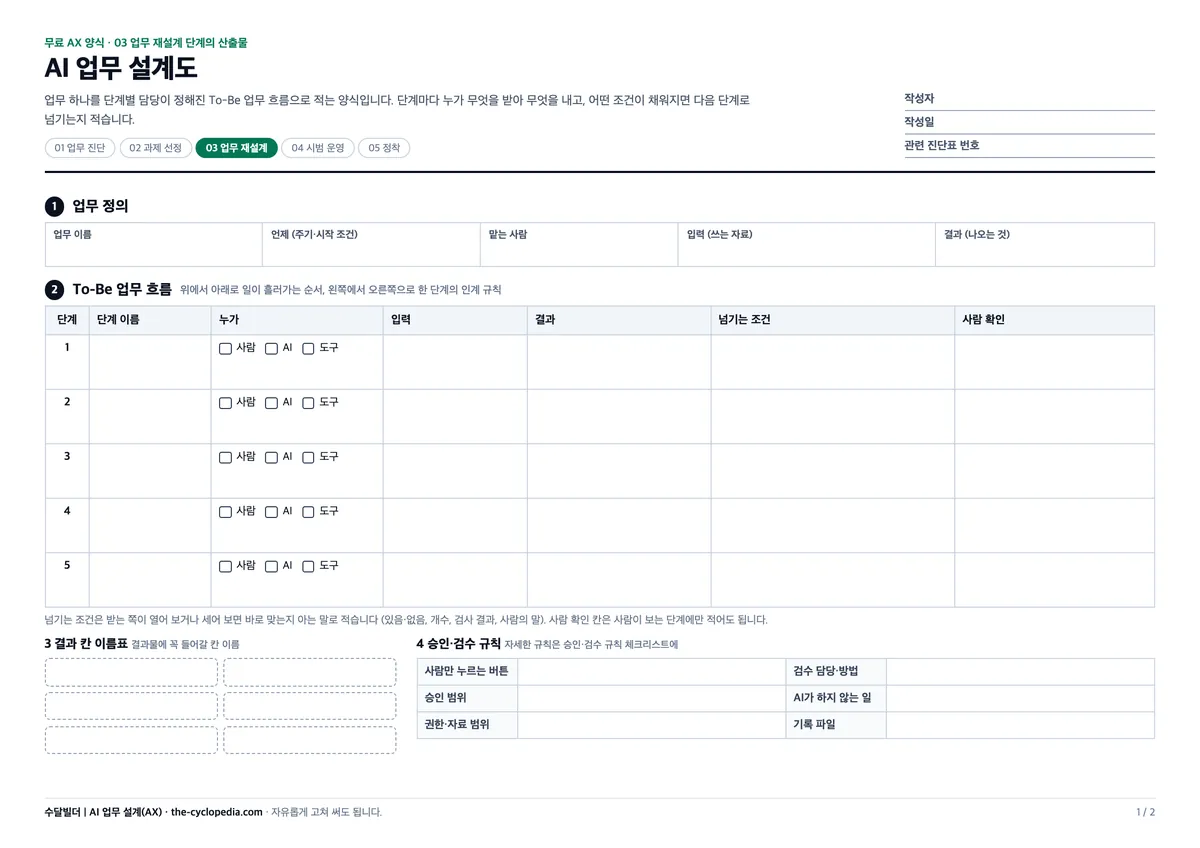Screen dimensions: 1200x848
Task: Check 도구 checkbox in step 3 row
Action: [308, 458]
